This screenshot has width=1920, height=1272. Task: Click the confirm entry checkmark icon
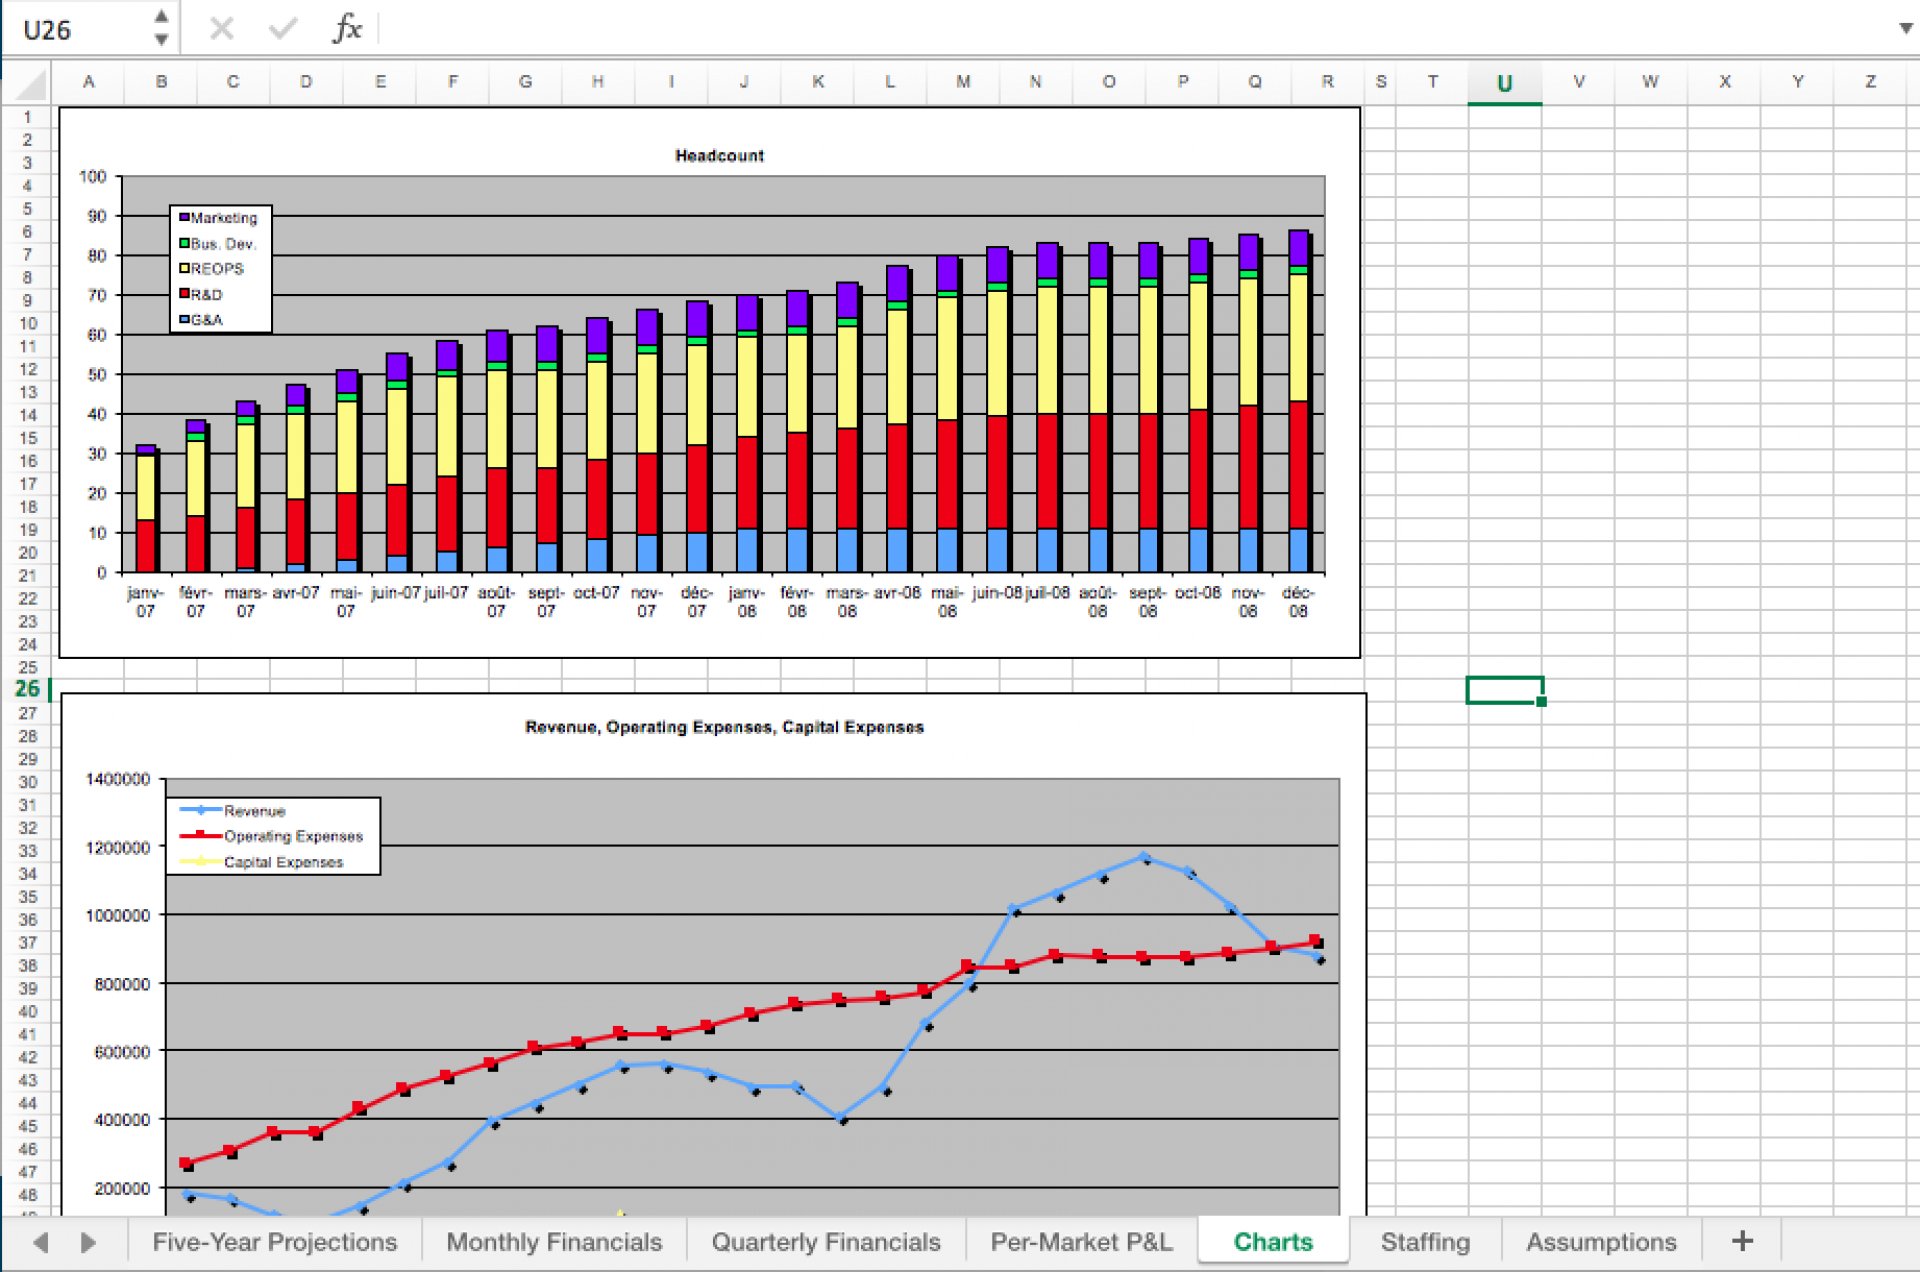click(x=283, y=29)
